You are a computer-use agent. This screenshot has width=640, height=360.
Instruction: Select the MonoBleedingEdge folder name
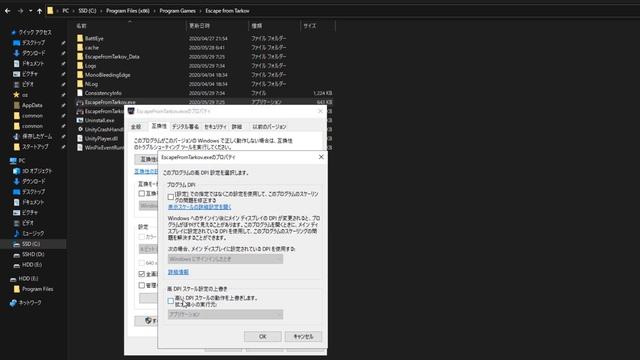pos(108,75)
